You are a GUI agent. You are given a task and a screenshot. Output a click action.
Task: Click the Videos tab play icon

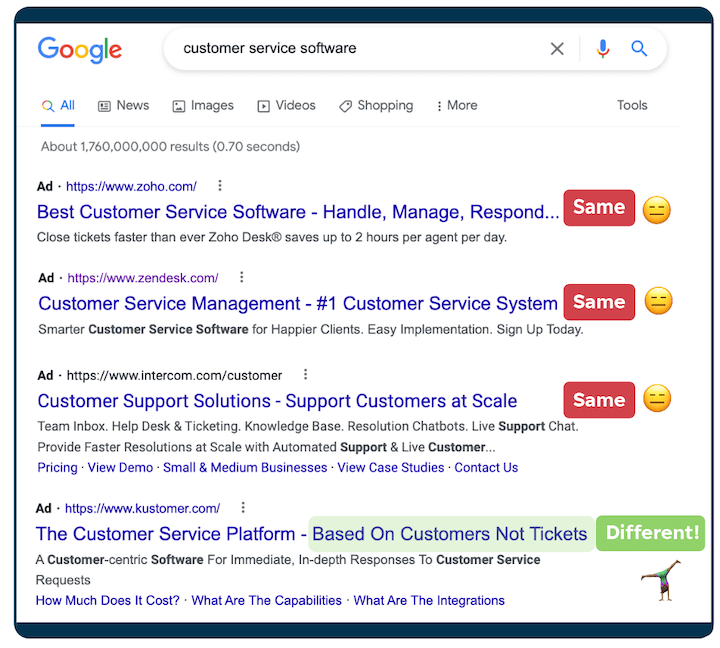point(264,107)
